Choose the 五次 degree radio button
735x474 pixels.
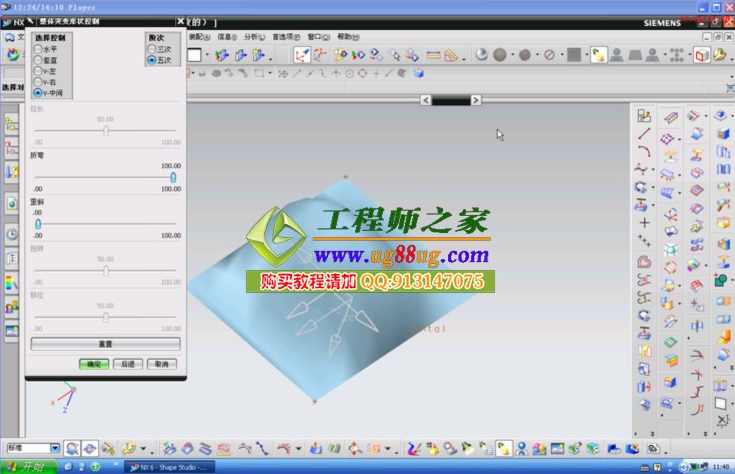[152, 60]
